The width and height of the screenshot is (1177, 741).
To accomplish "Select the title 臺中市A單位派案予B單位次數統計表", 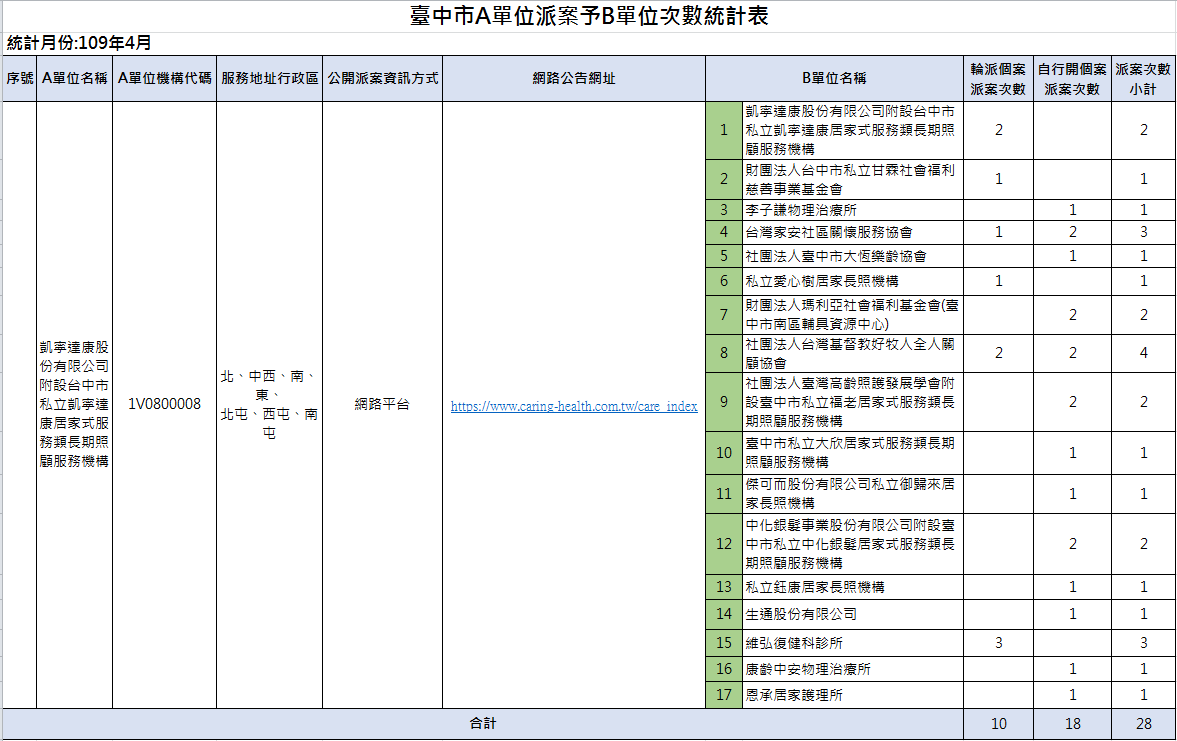I will (589, 16).
